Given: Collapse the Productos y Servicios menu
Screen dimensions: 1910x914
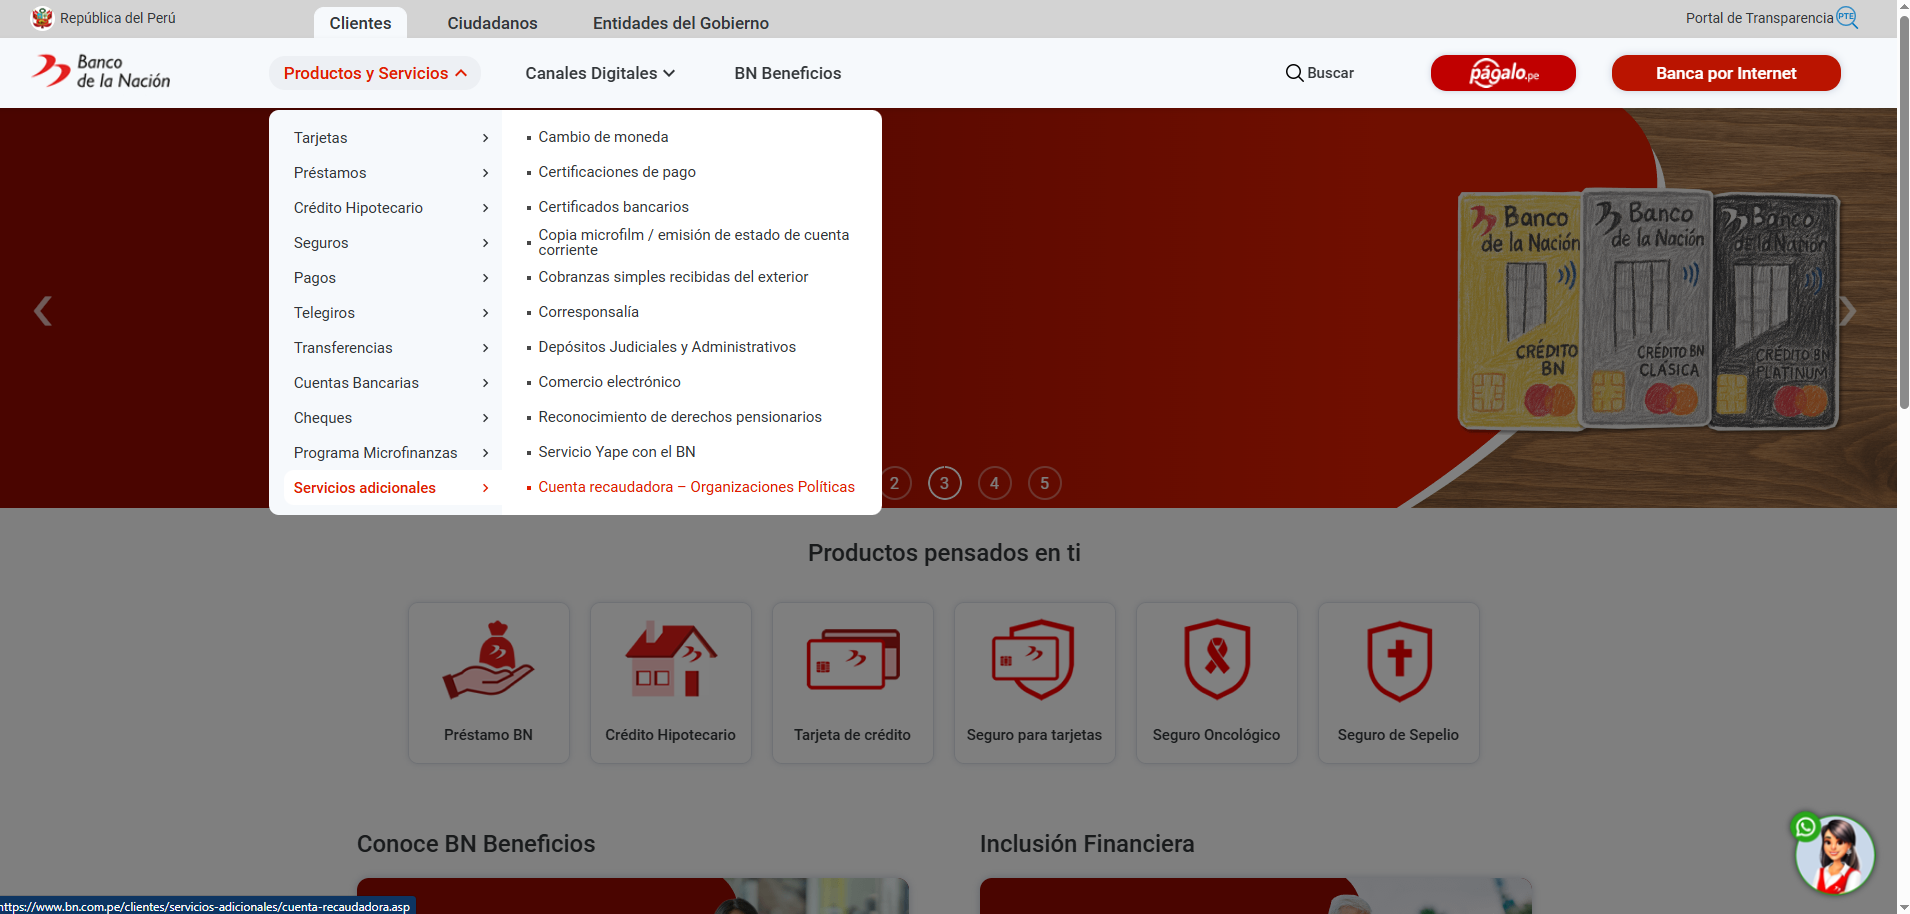Looking at the screenshot, I should [x=375, y=73].
